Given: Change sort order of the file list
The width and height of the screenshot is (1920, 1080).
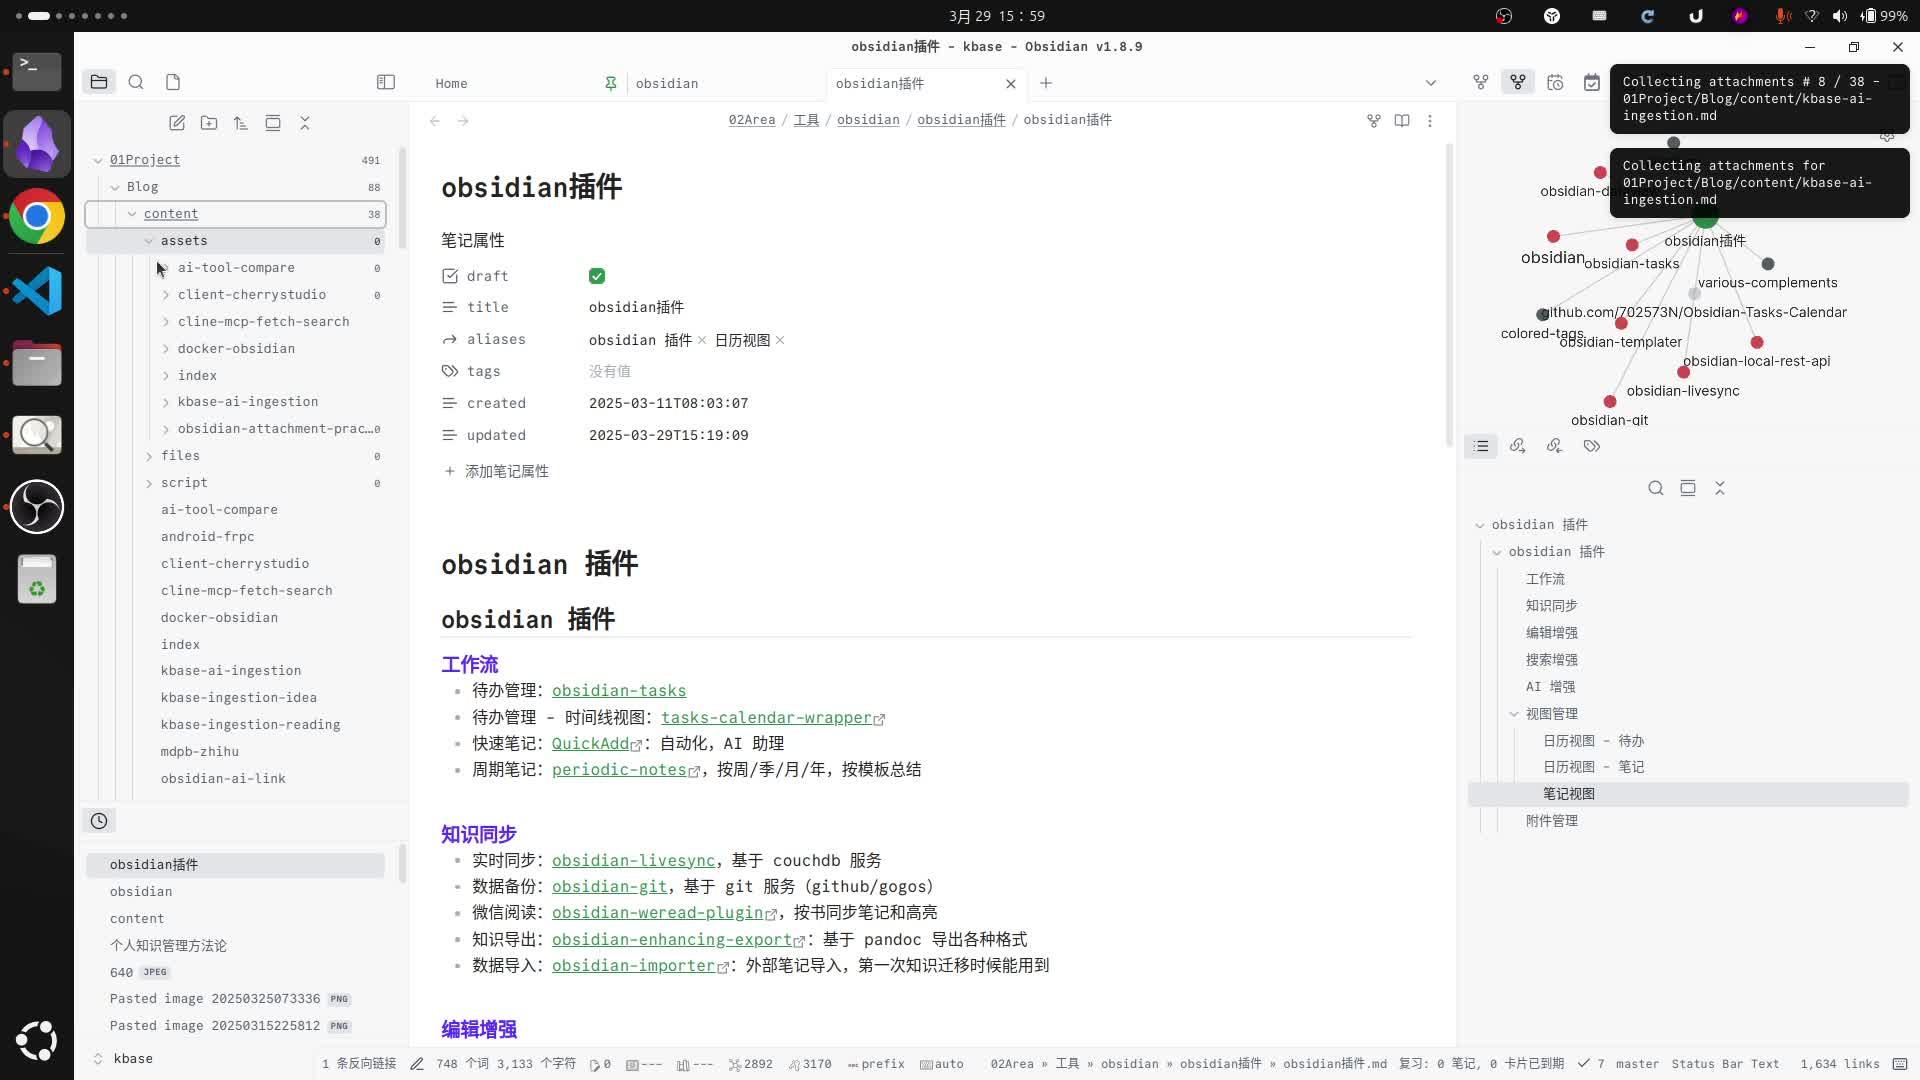Looking at the screenshot, I should pos(240,122).
